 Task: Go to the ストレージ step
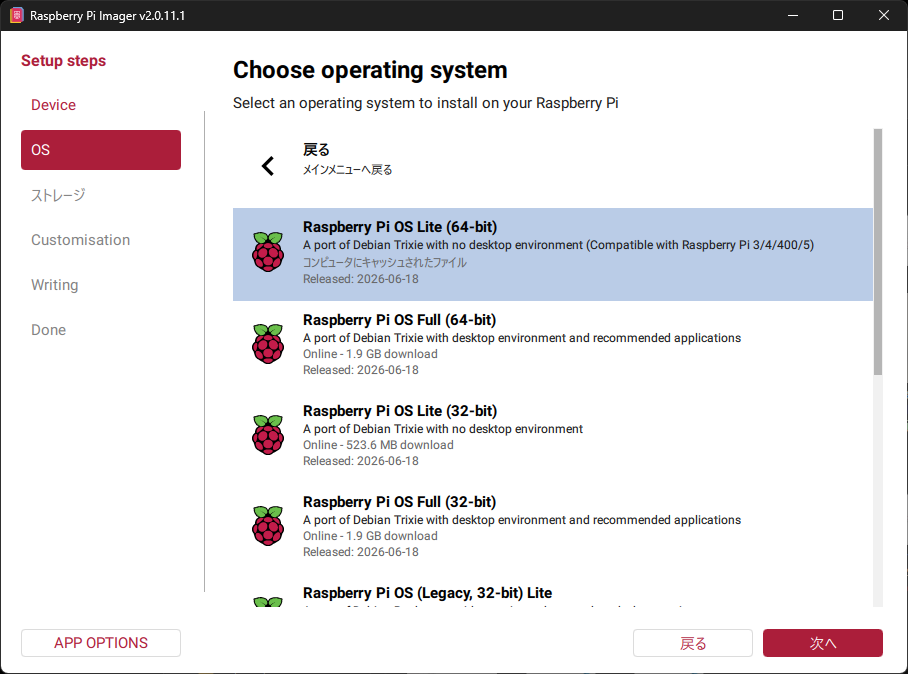(x=58, y=195)
